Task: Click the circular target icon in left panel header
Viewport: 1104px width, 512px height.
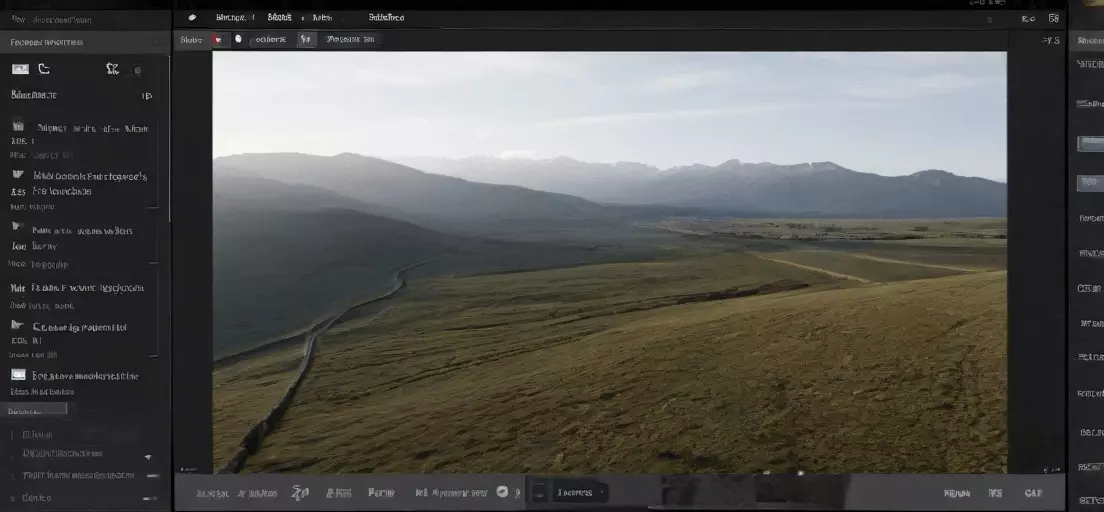Action: click(138, 70)
